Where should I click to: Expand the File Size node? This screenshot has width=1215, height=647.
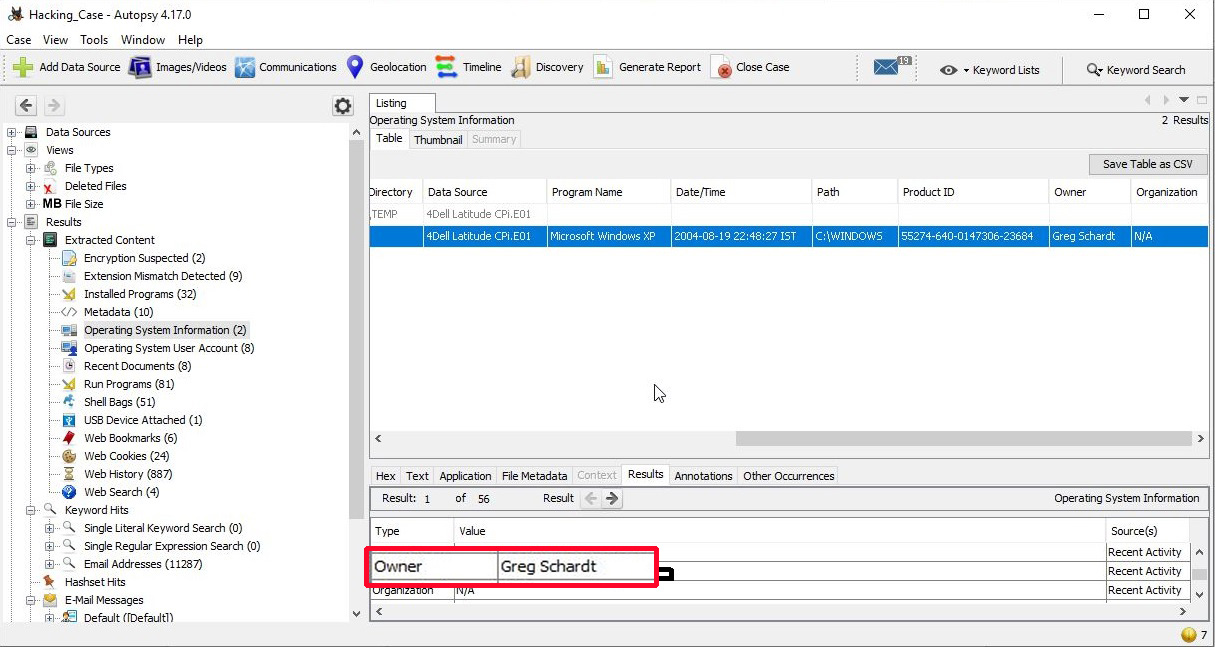pyautogui.click(x=31, y=204)
